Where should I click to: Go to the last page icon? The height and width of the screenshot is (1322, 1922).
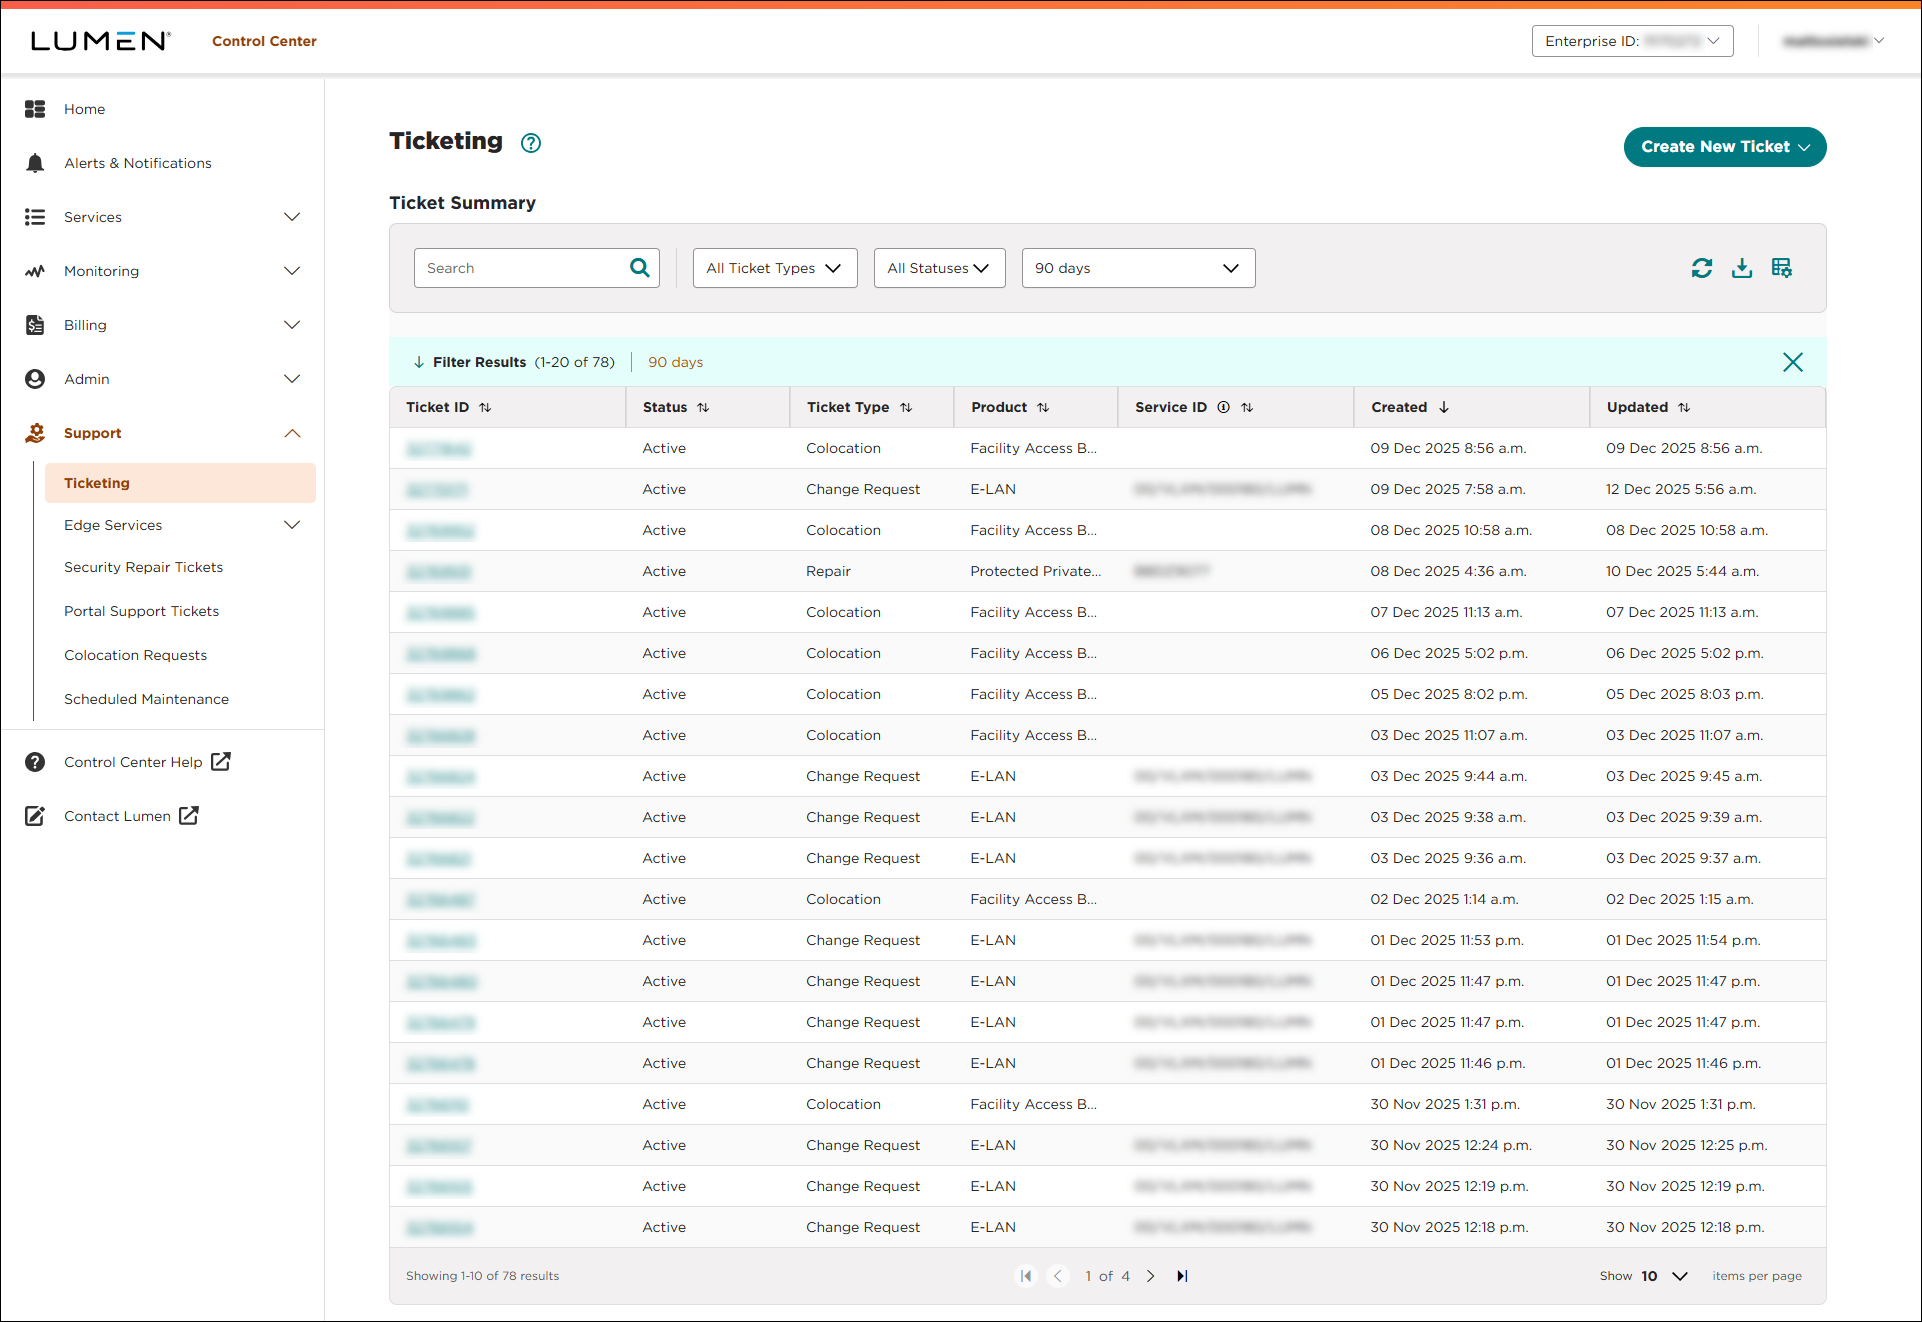point(1182,1276)
